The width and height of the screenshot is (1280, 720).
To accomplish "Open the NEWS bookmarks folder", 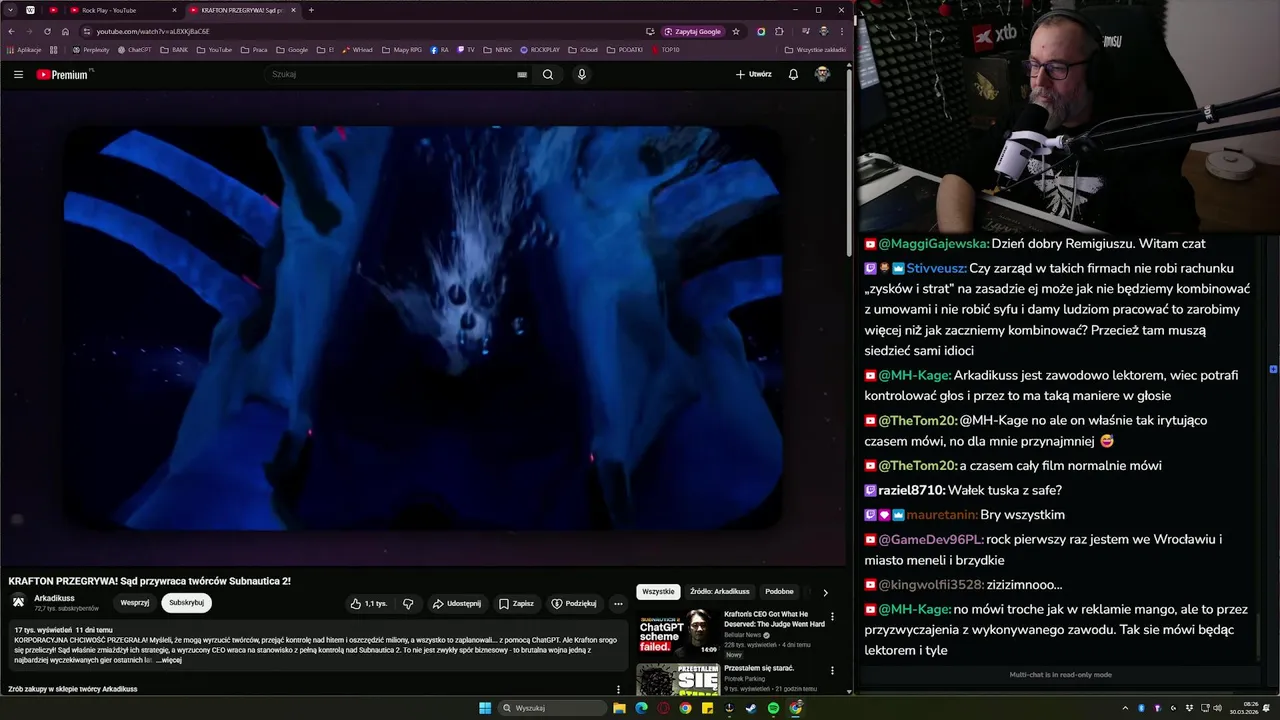I will tap(497, 49).
